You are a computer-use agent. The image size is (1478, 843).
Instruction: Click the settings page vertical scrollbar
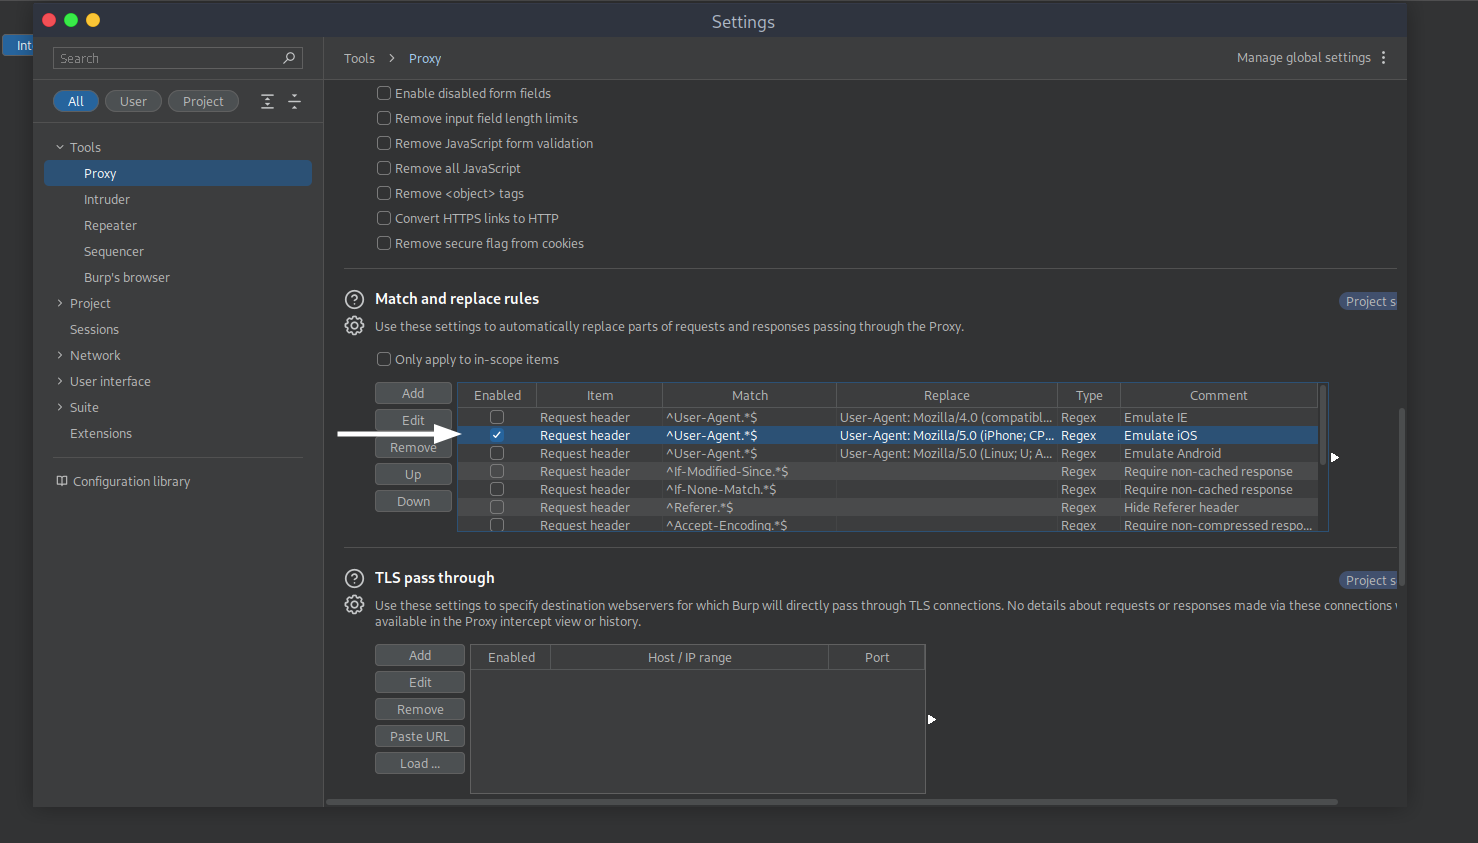pyautogui.click(x=1402, y=496)
